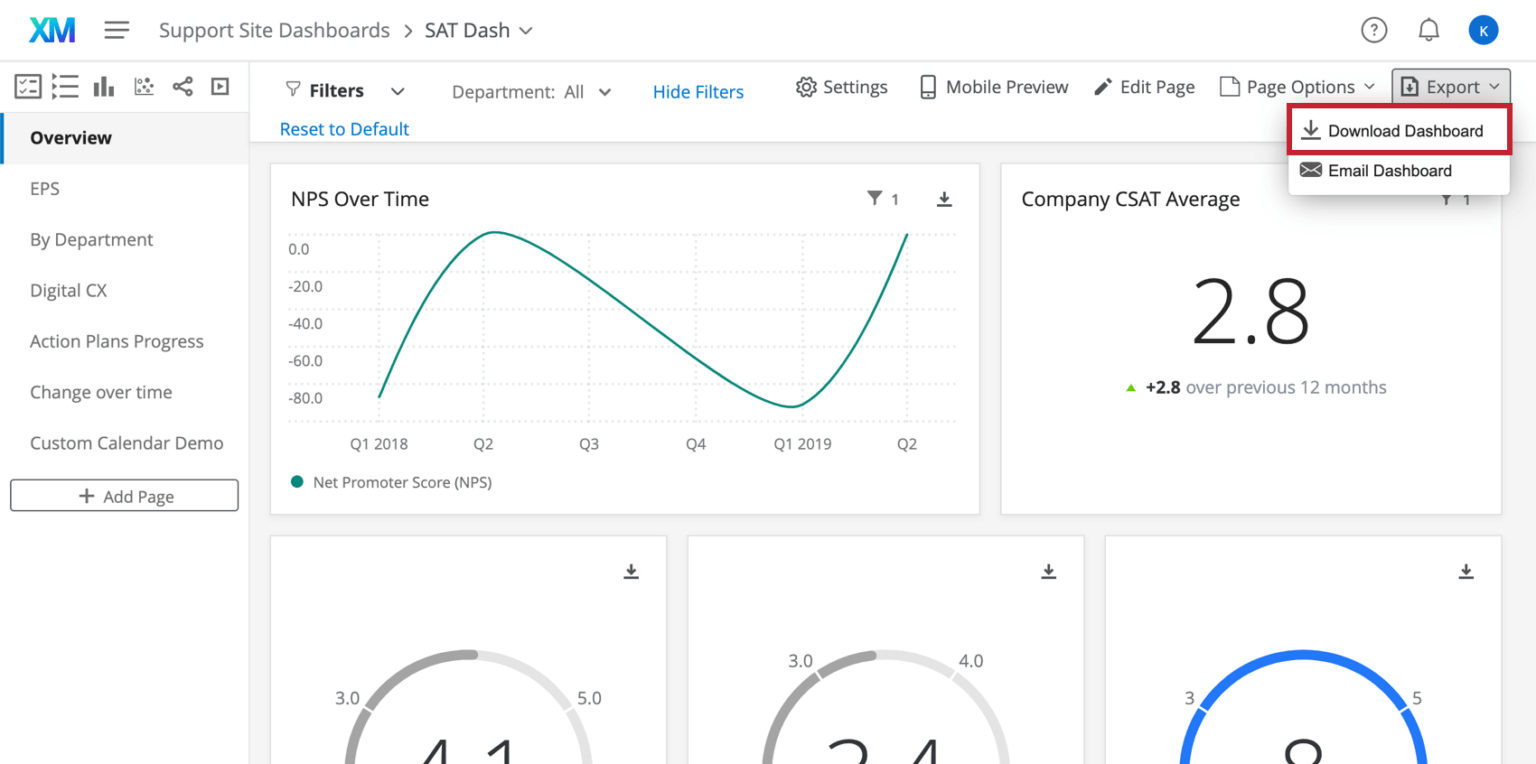Hide Filters on the dashboard
The image size is (1536, 764).
tap(698, 91)
